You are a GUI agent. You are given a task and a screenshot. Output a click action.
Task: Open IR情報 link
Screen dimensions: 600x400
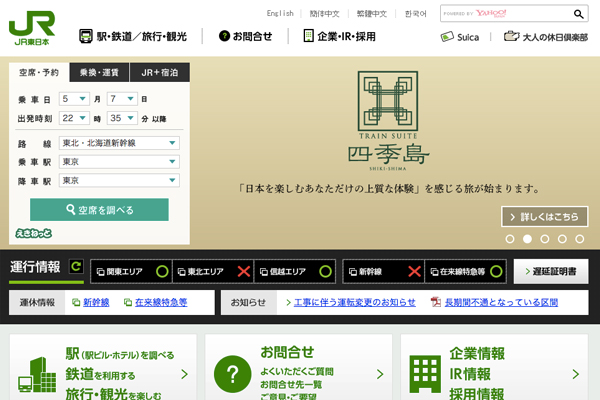[x=470, y=374]
